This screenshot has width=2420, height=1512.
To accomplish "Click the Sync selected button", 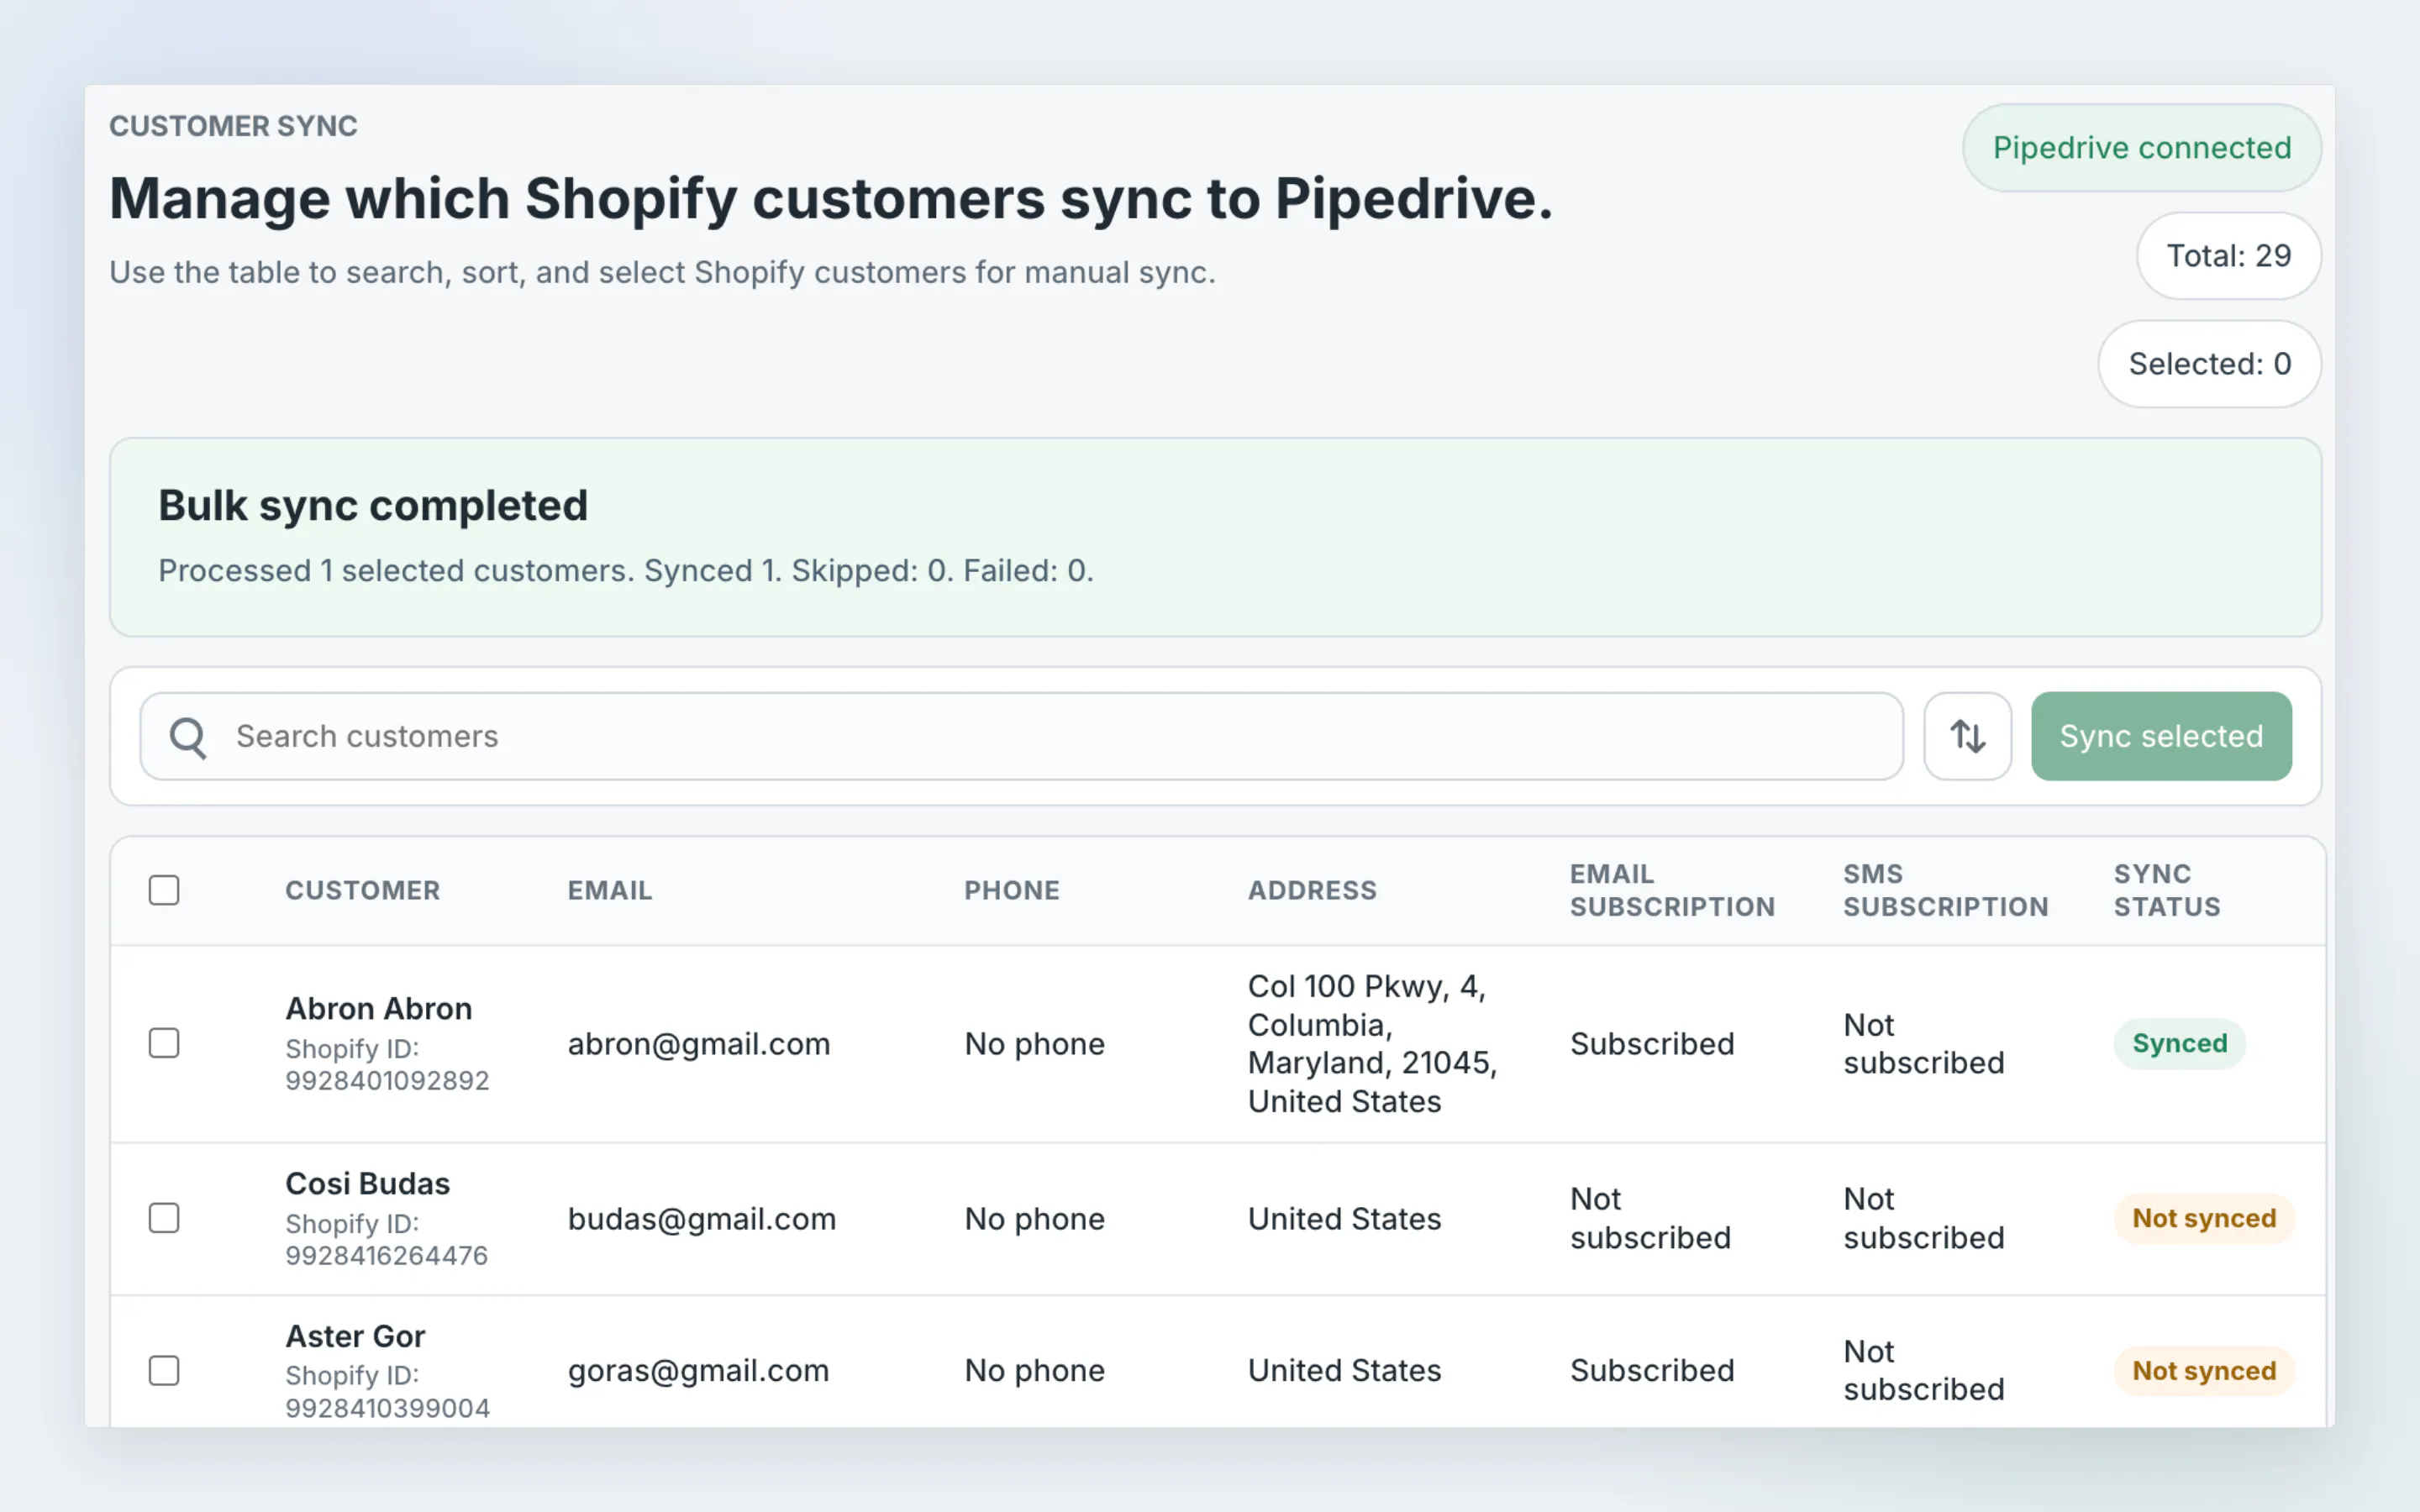I will pos(2161,736).
